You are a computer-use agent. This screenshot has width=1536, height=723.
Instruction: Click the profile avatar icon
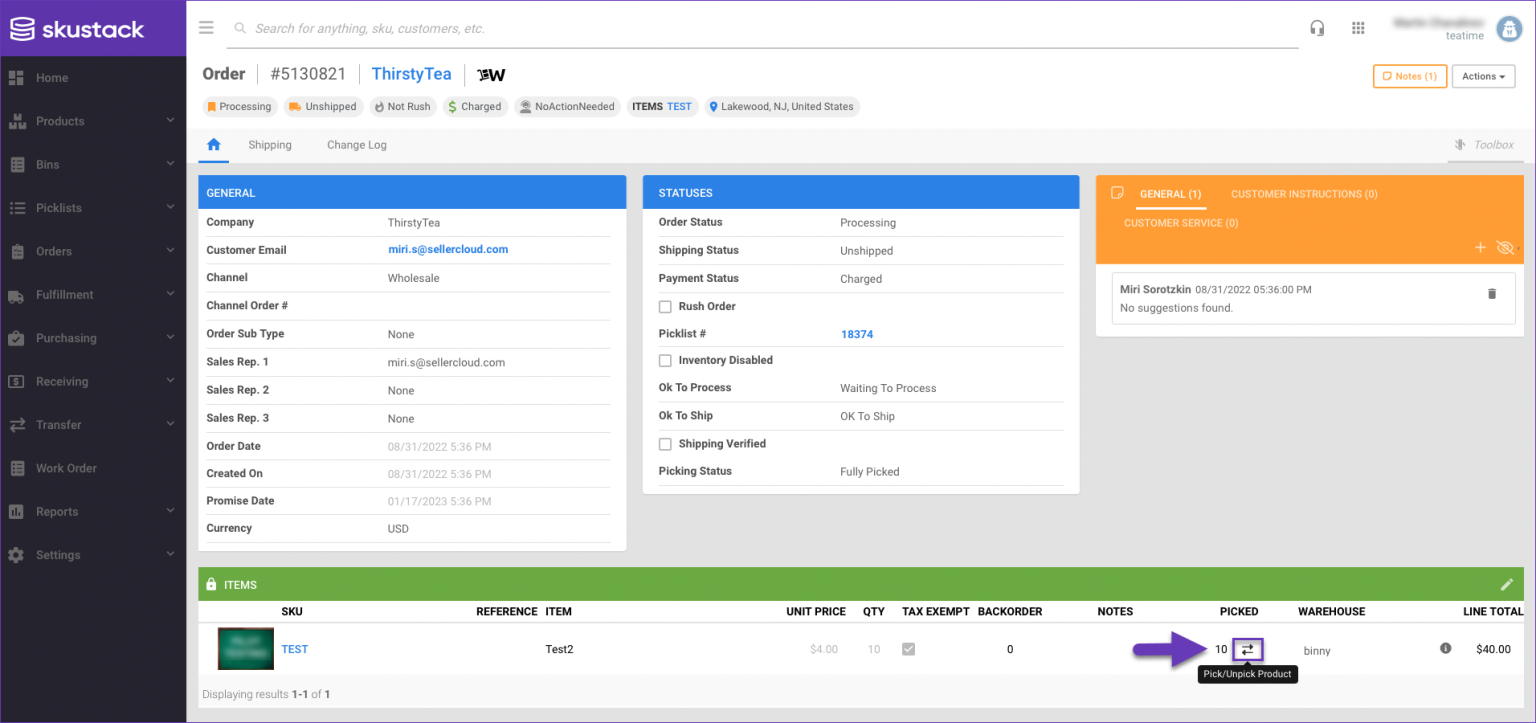(1509, 28)
